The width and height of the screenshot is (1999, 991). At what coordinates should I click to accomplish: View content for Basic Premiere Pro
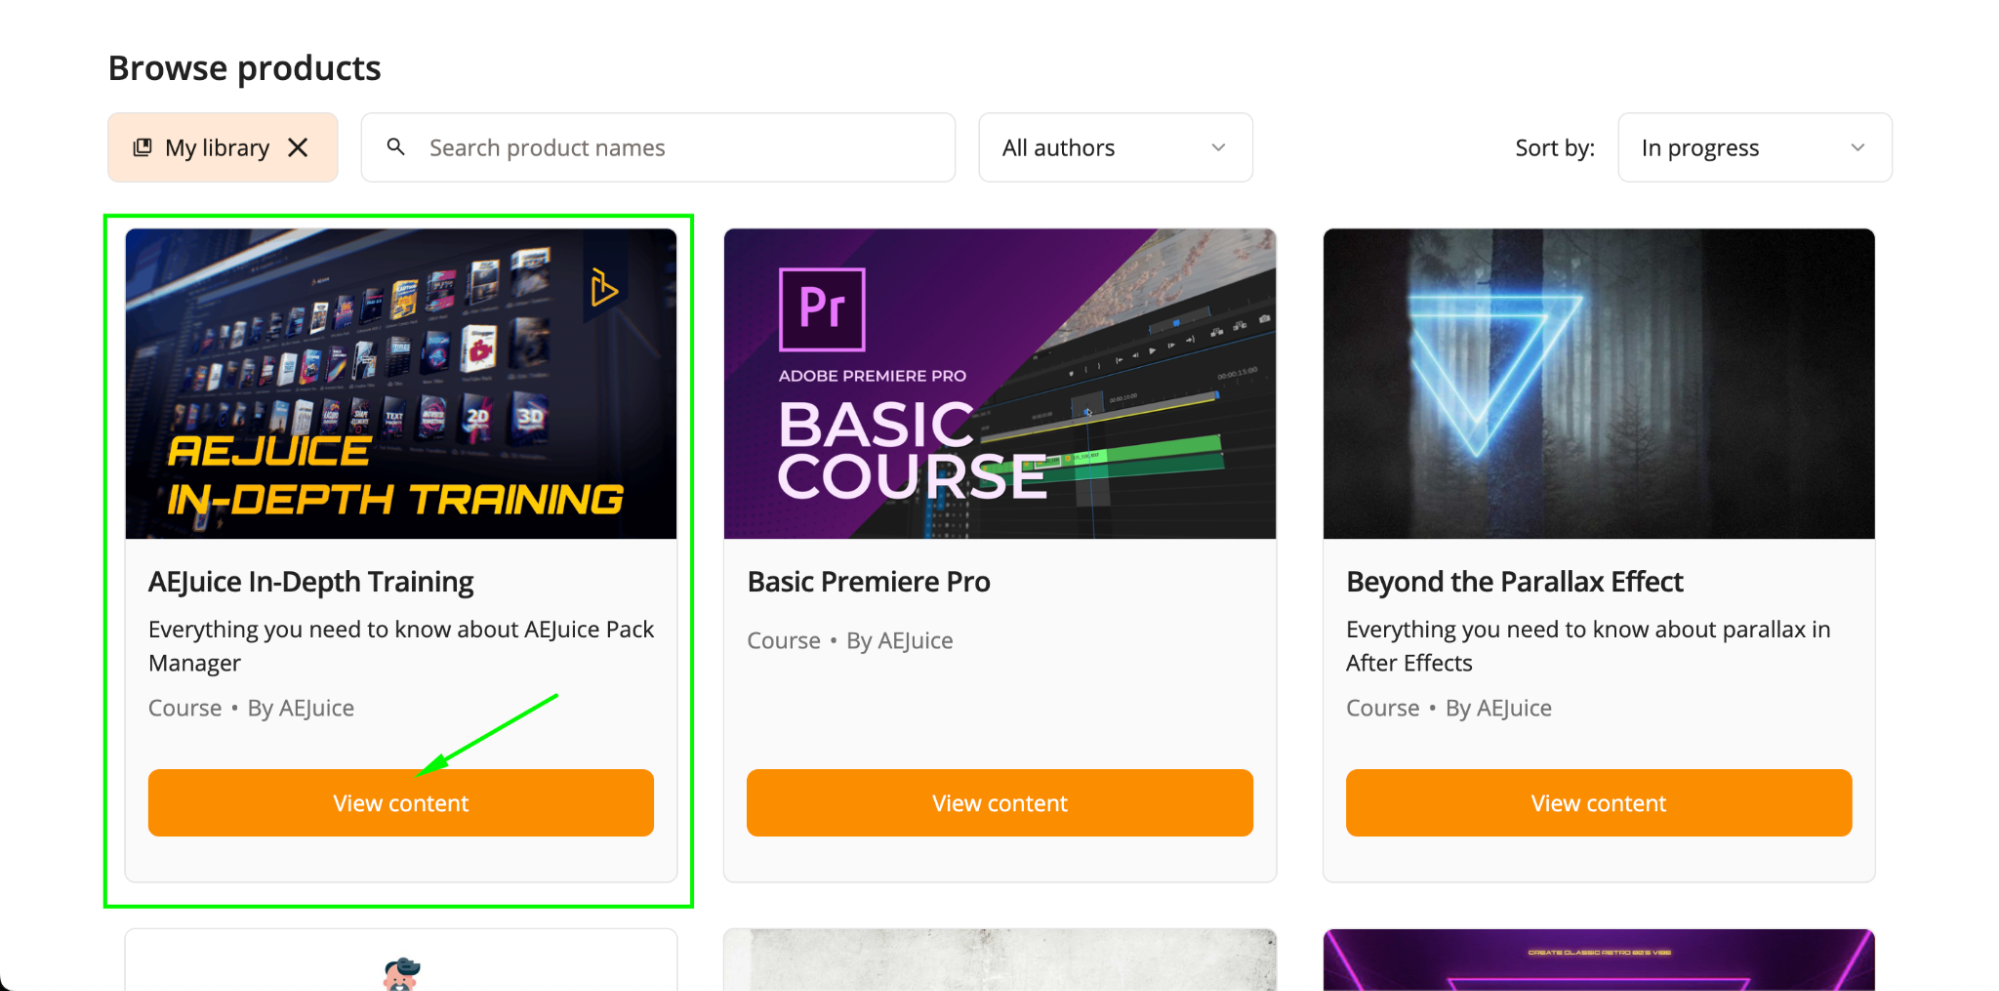click(x=999, y=803)
